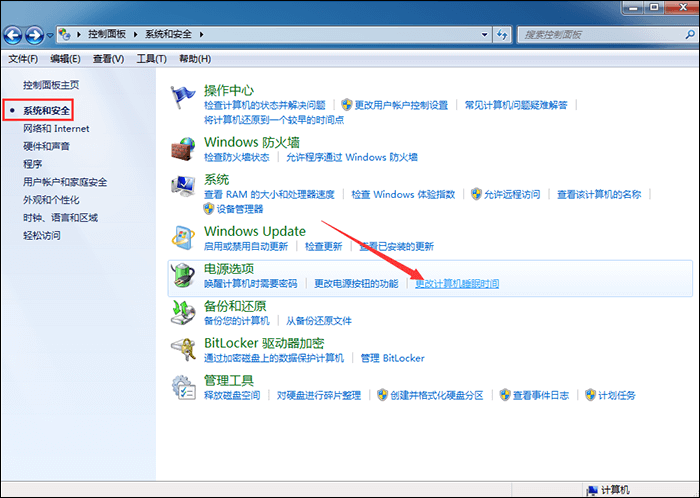700x498 pixels.
Task: Click the Back navigation arrow button
Action: point(13,35)
